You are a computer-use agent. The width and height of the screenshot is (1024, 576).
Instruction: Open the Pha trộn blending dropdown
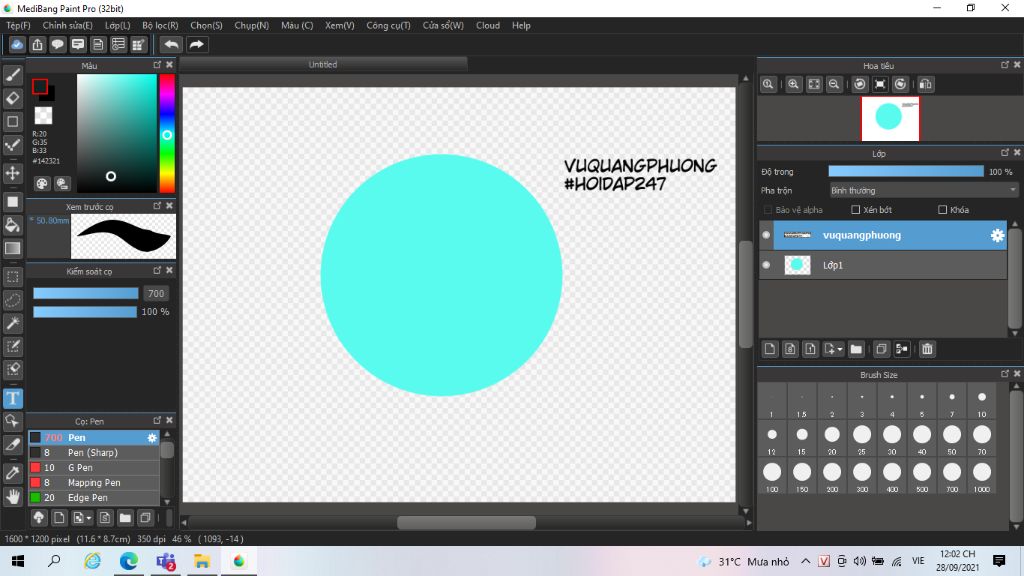coord(923,190)
